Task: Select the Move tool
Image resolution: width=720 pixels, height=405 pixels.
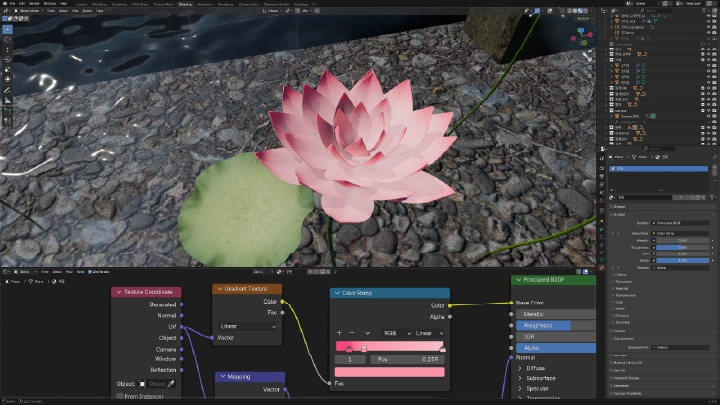Action: coord(7,50)
